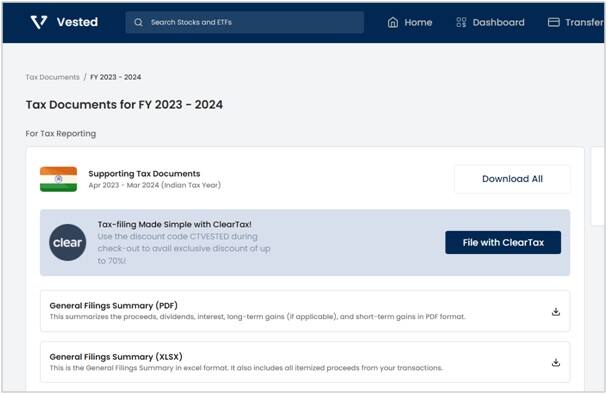Click File with ClearTax button
The image size is (608, 394).
point(503,242)
